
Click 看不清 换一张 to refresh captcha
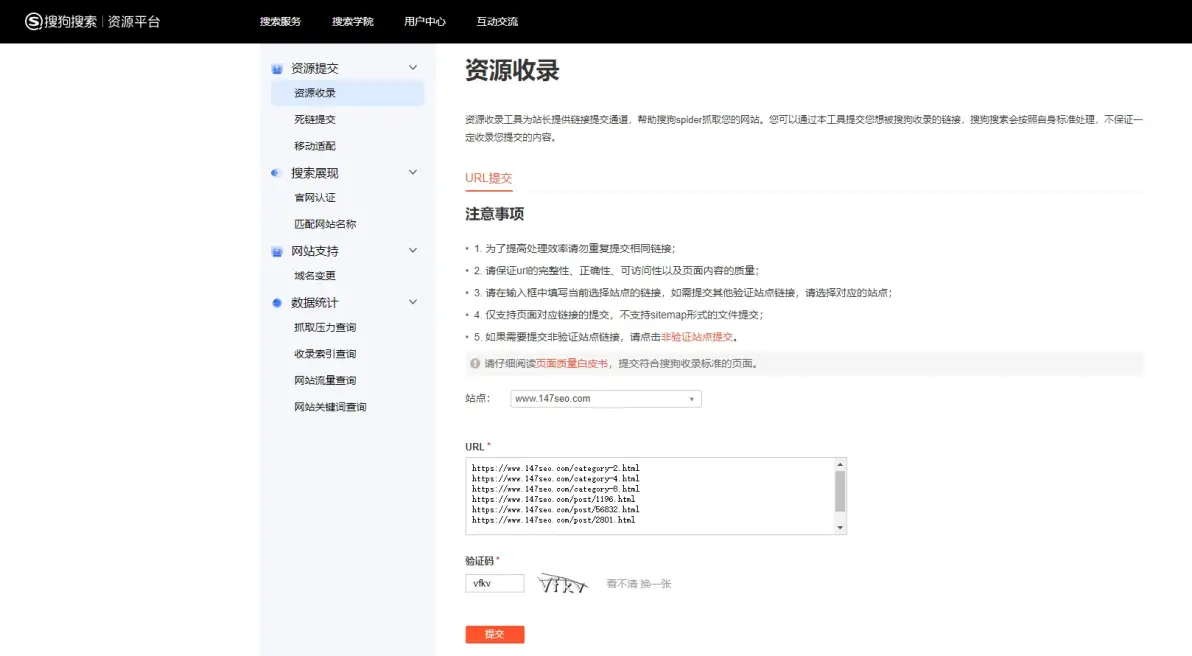[639, 584]
